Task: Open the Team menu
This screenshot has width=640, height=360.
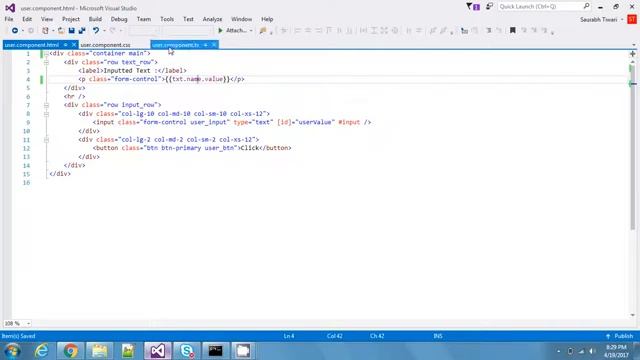Action: (144, 19)
